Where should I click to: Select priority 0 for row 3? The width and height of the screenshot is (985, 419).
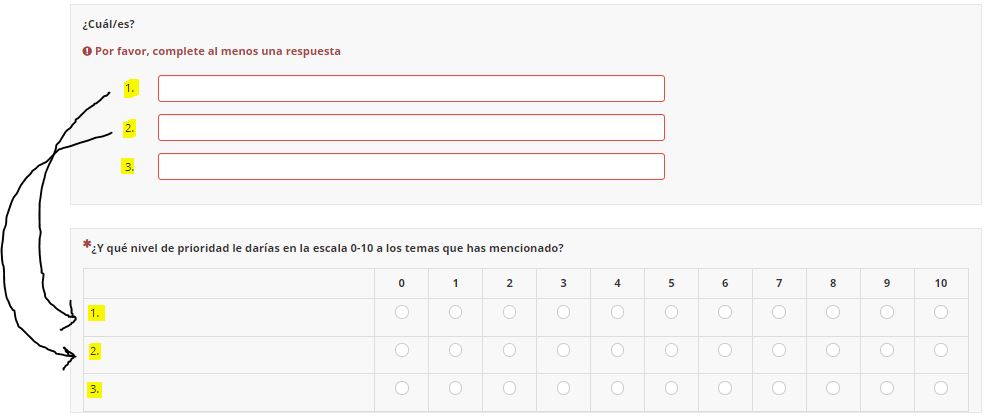pyautogui.click(x=402, y=388)
